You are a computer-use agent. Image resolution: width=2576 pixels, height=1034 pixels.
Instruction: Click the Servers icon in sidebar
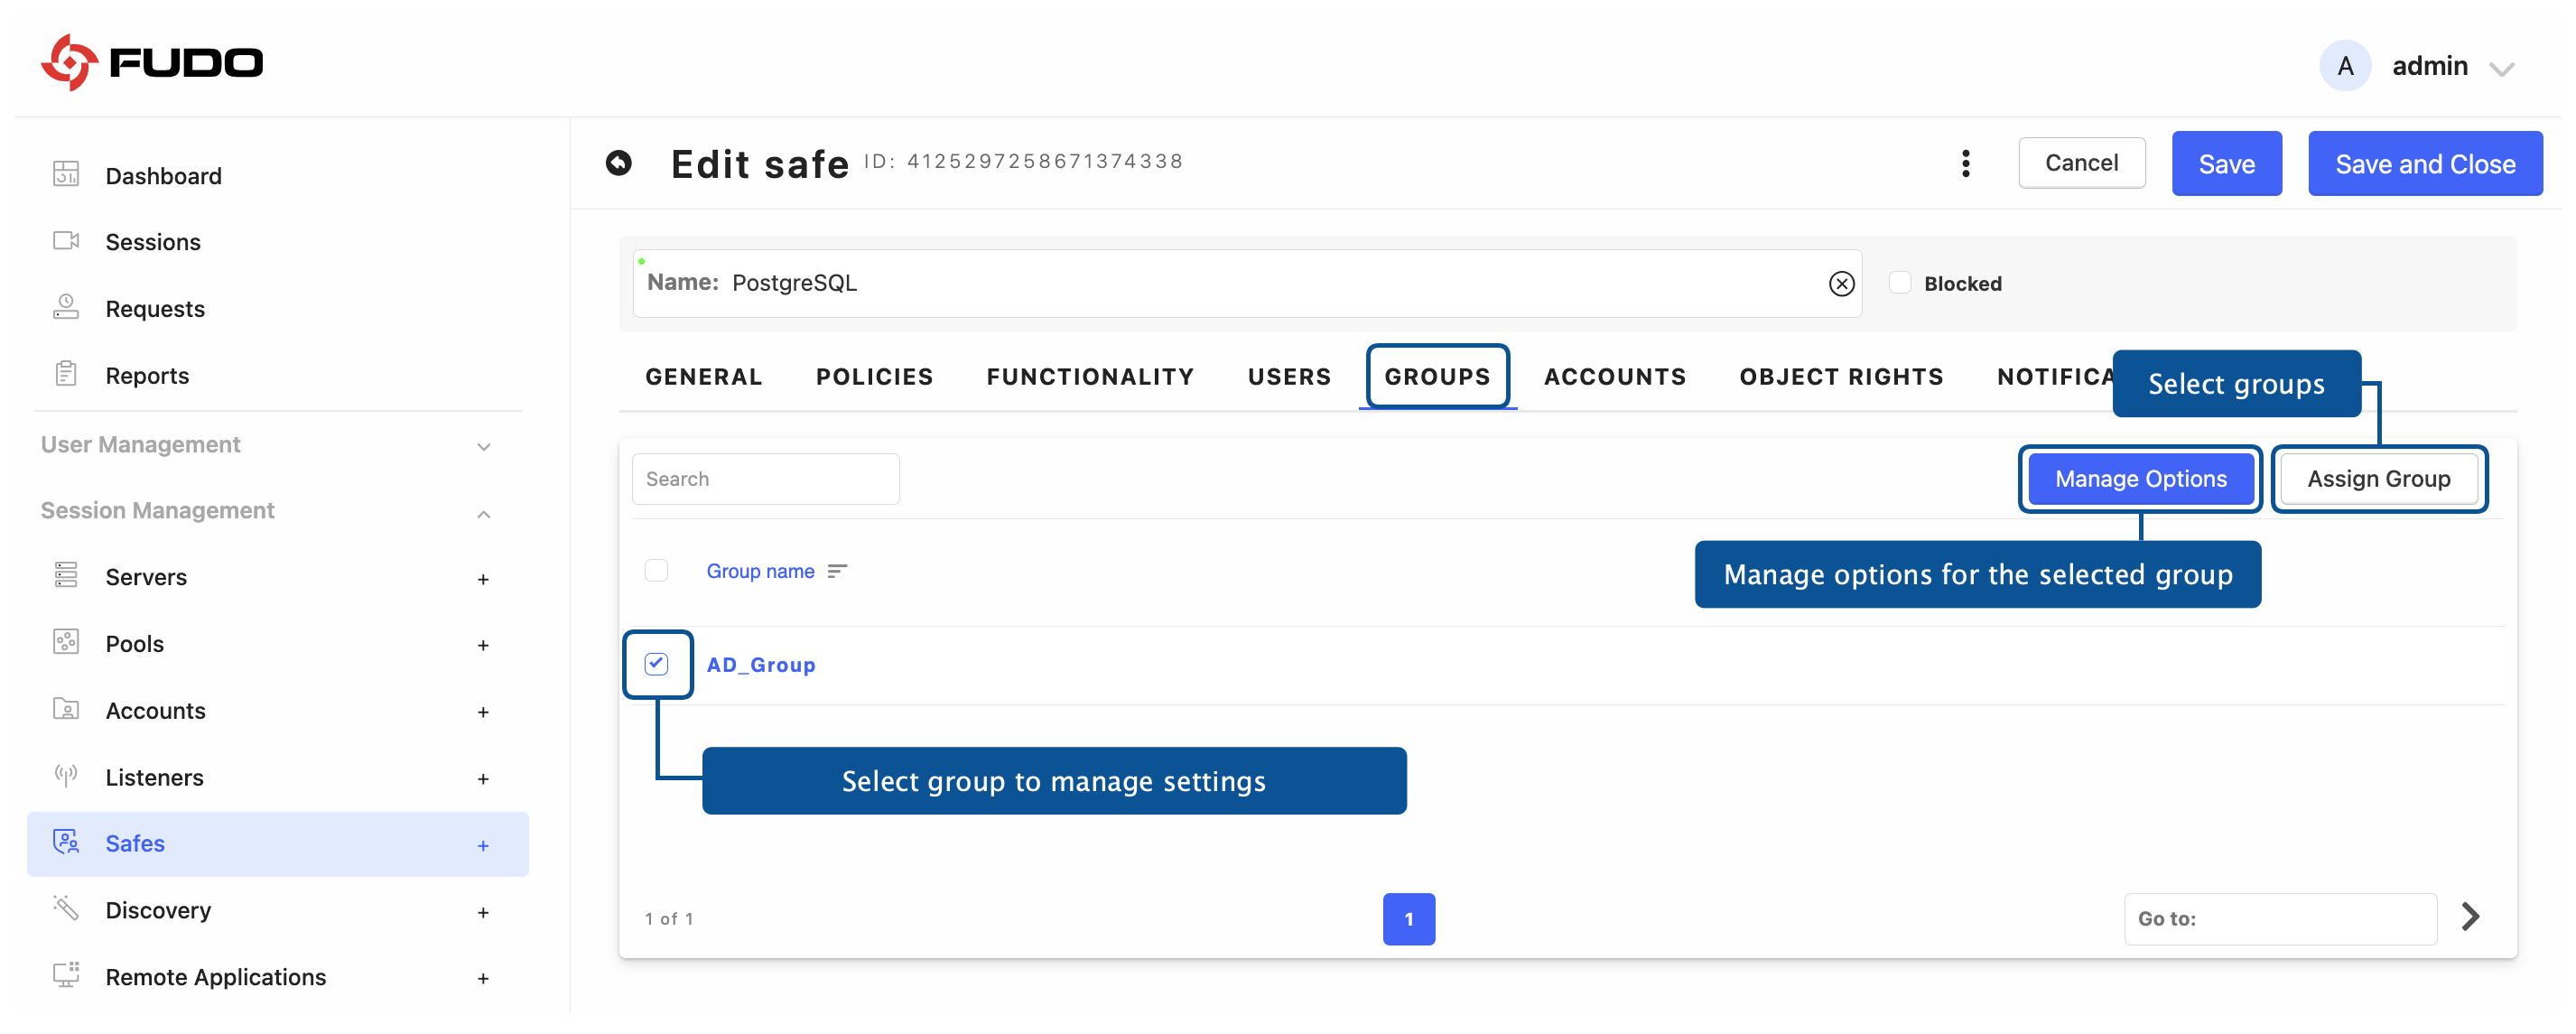(x=66, y=576)
